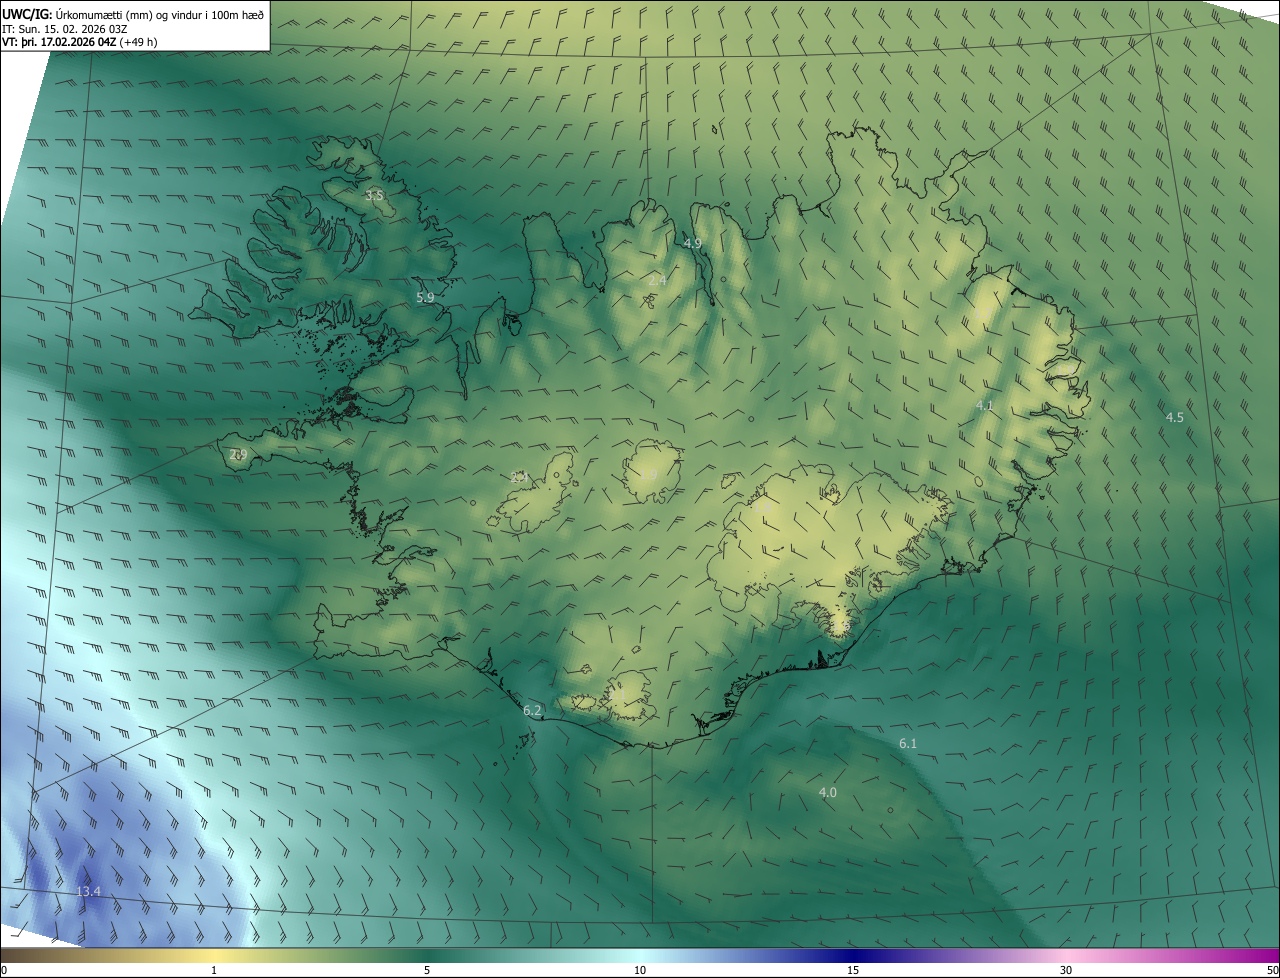Screen dimensions: 1280x978
Task: Click the 0 tick on the color scale
Action: pos(4,970)
